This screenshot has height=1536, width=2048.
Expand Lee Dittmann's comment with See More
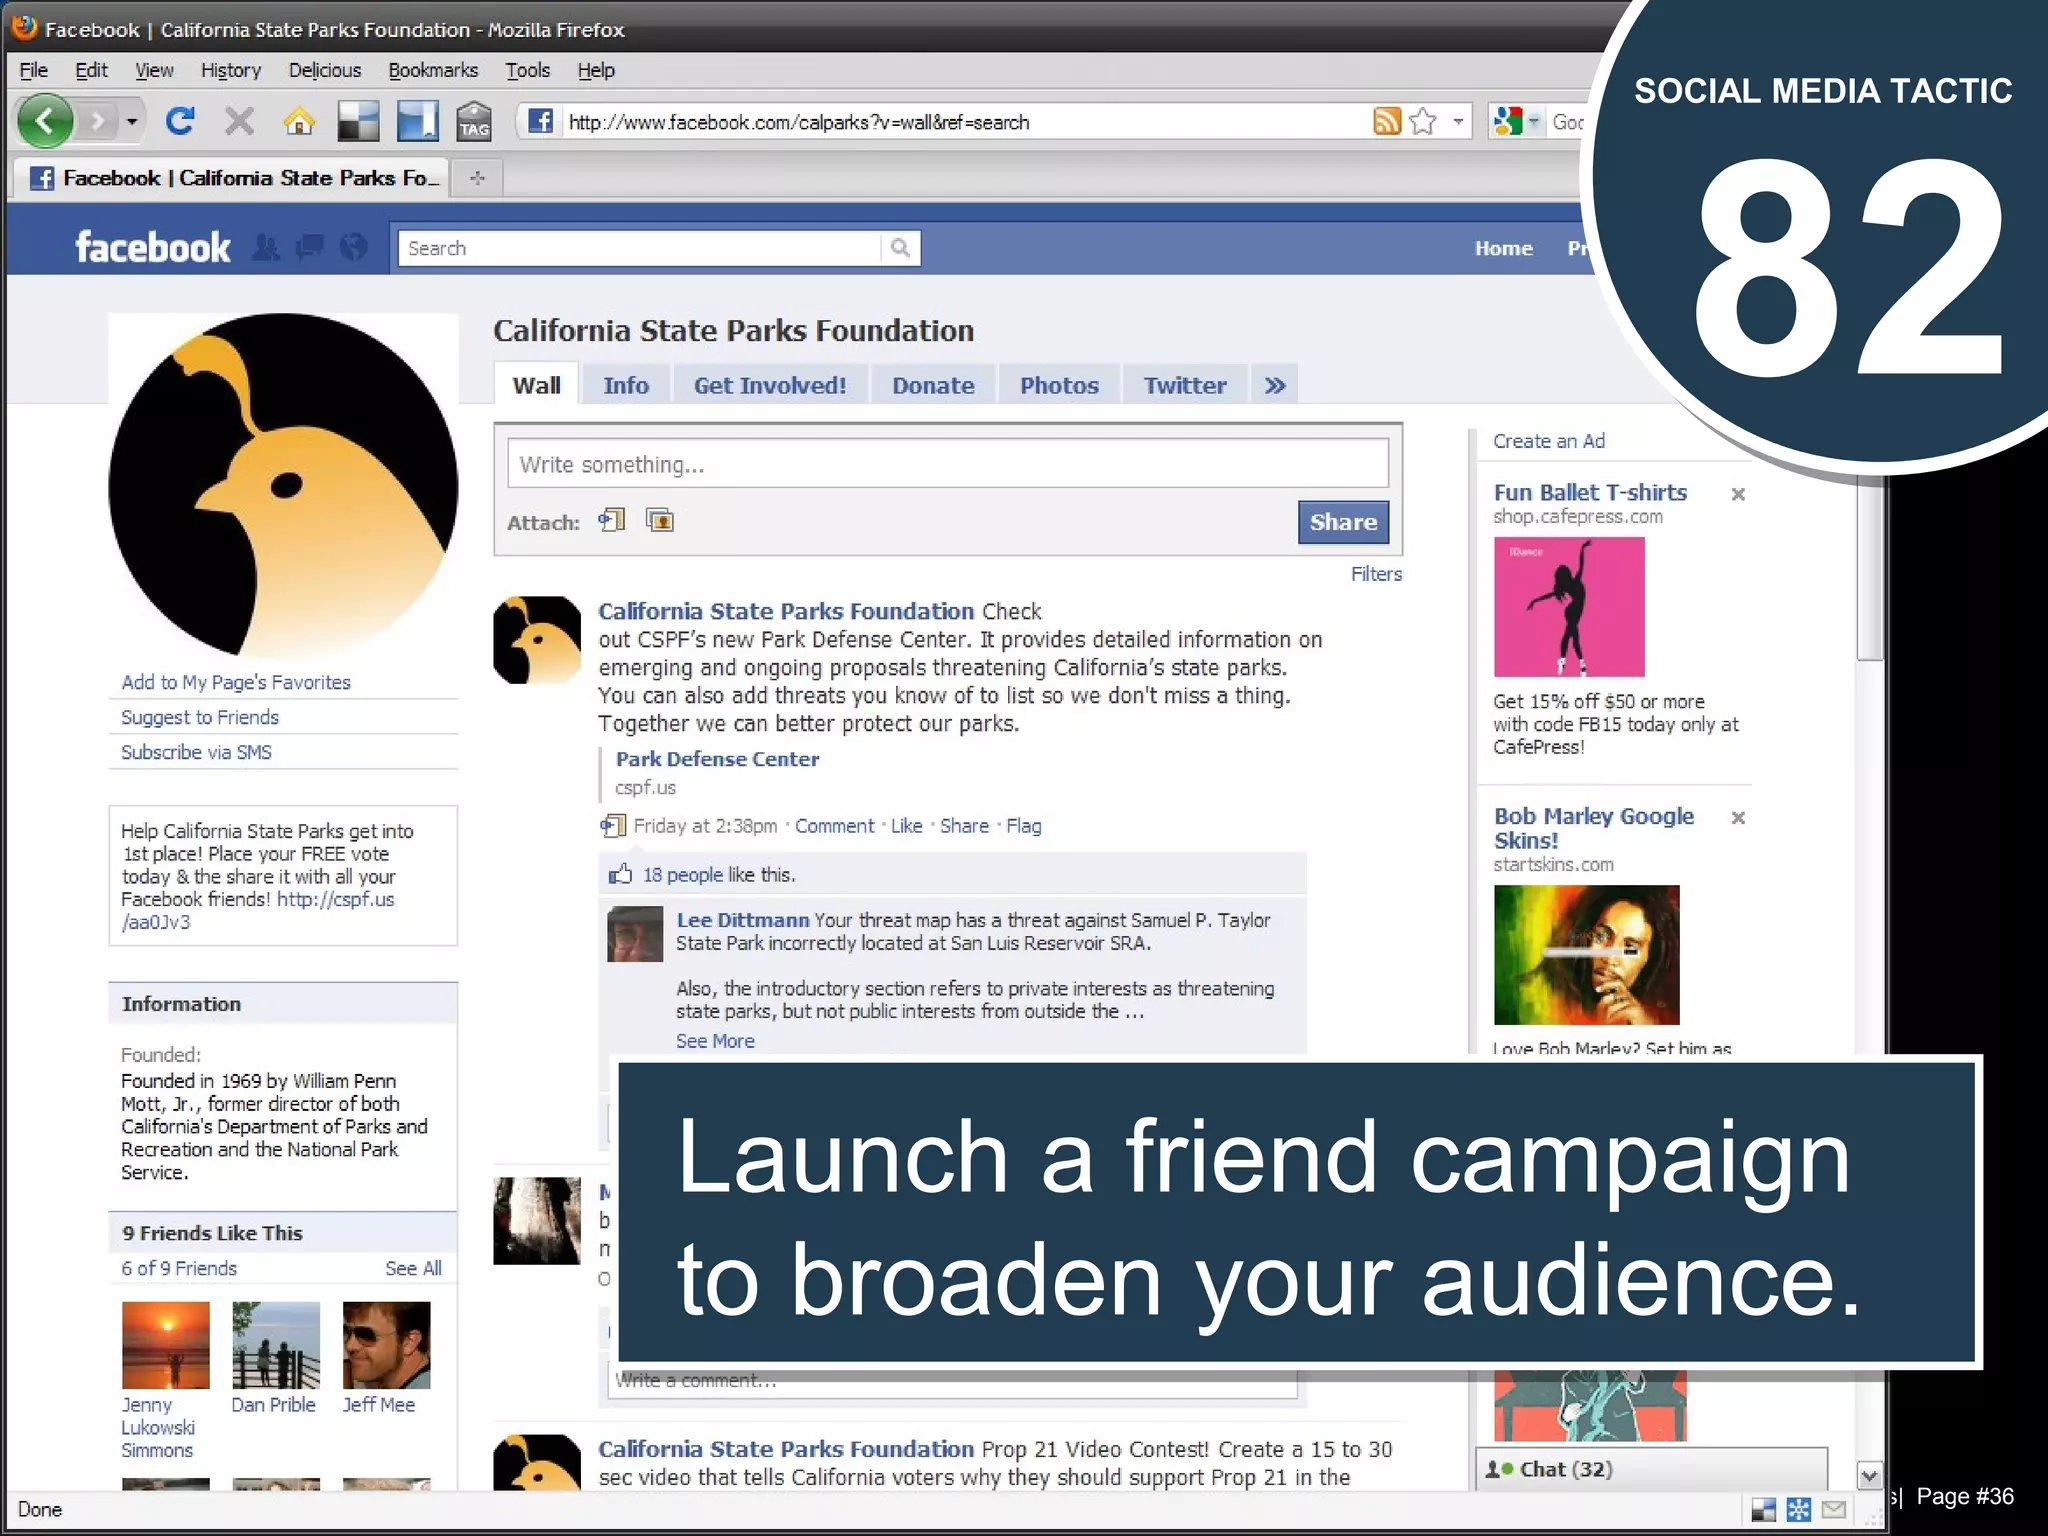pyautogui.click(x=715, y=1041)
